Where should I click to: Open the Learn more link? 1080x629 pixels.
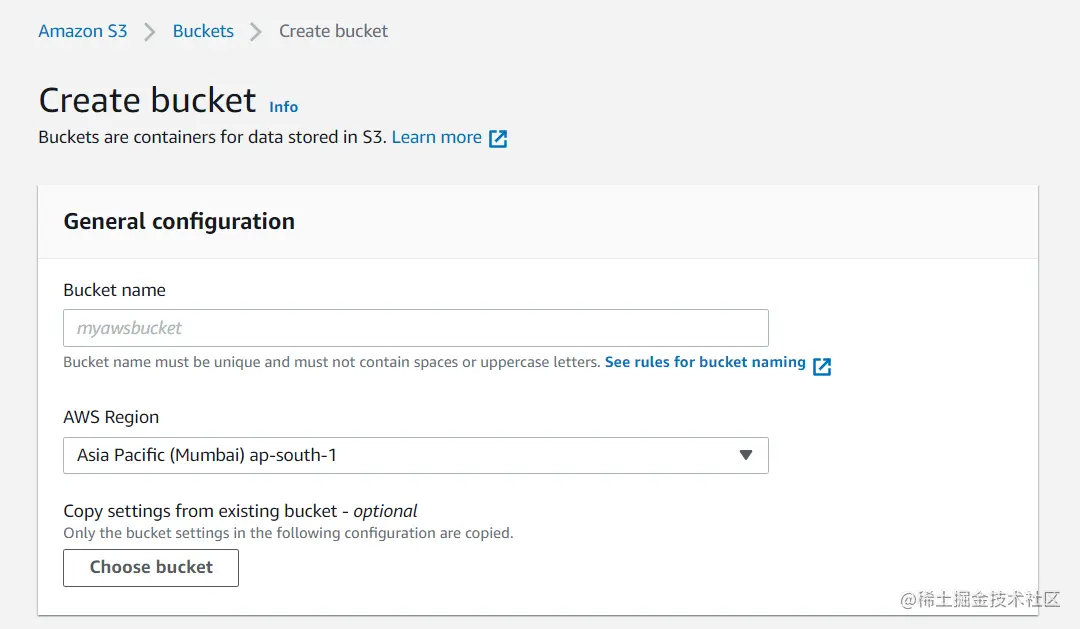tap(437, 137)
